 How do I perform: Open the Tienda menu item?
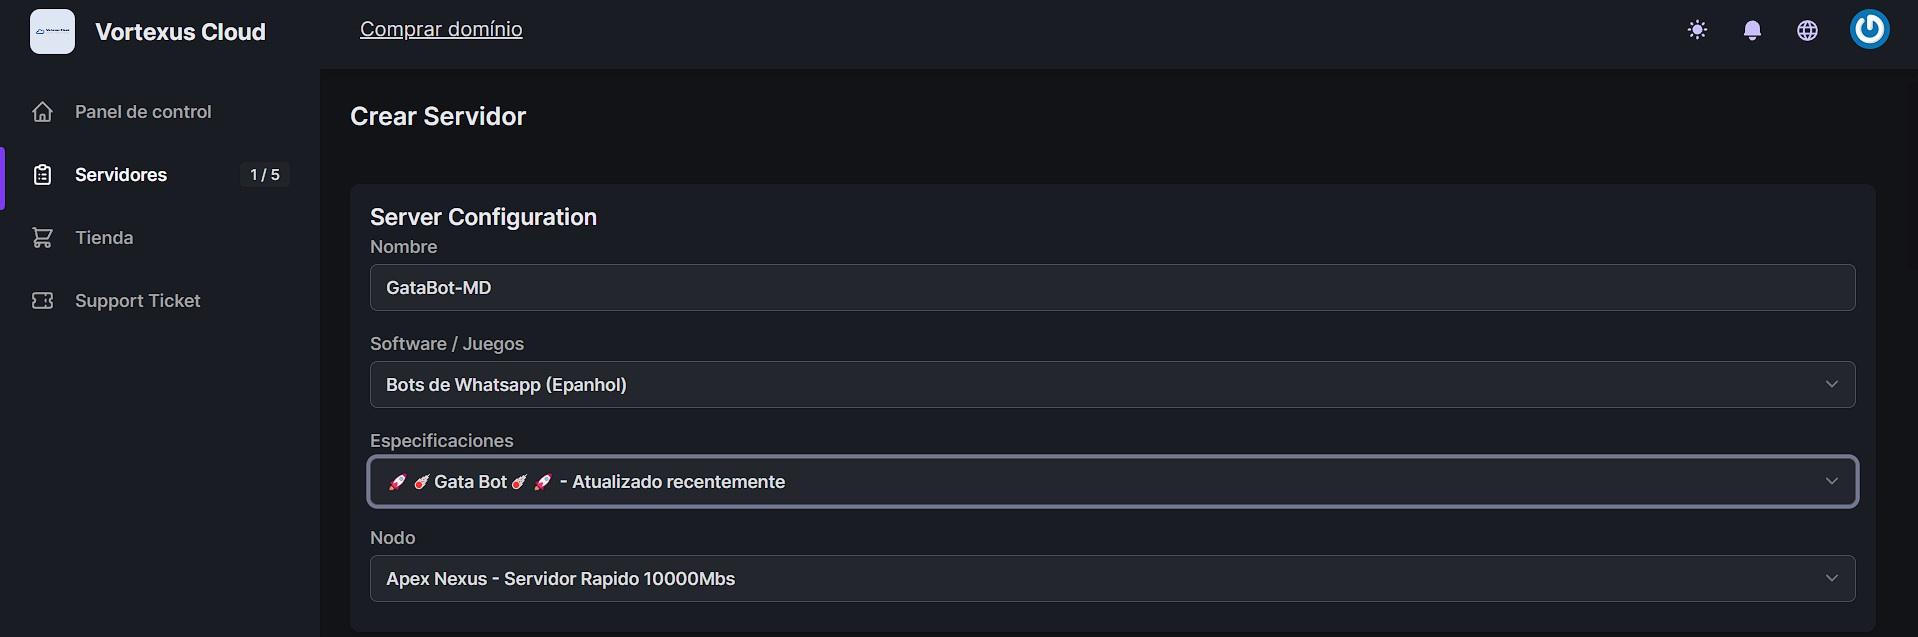104,238
